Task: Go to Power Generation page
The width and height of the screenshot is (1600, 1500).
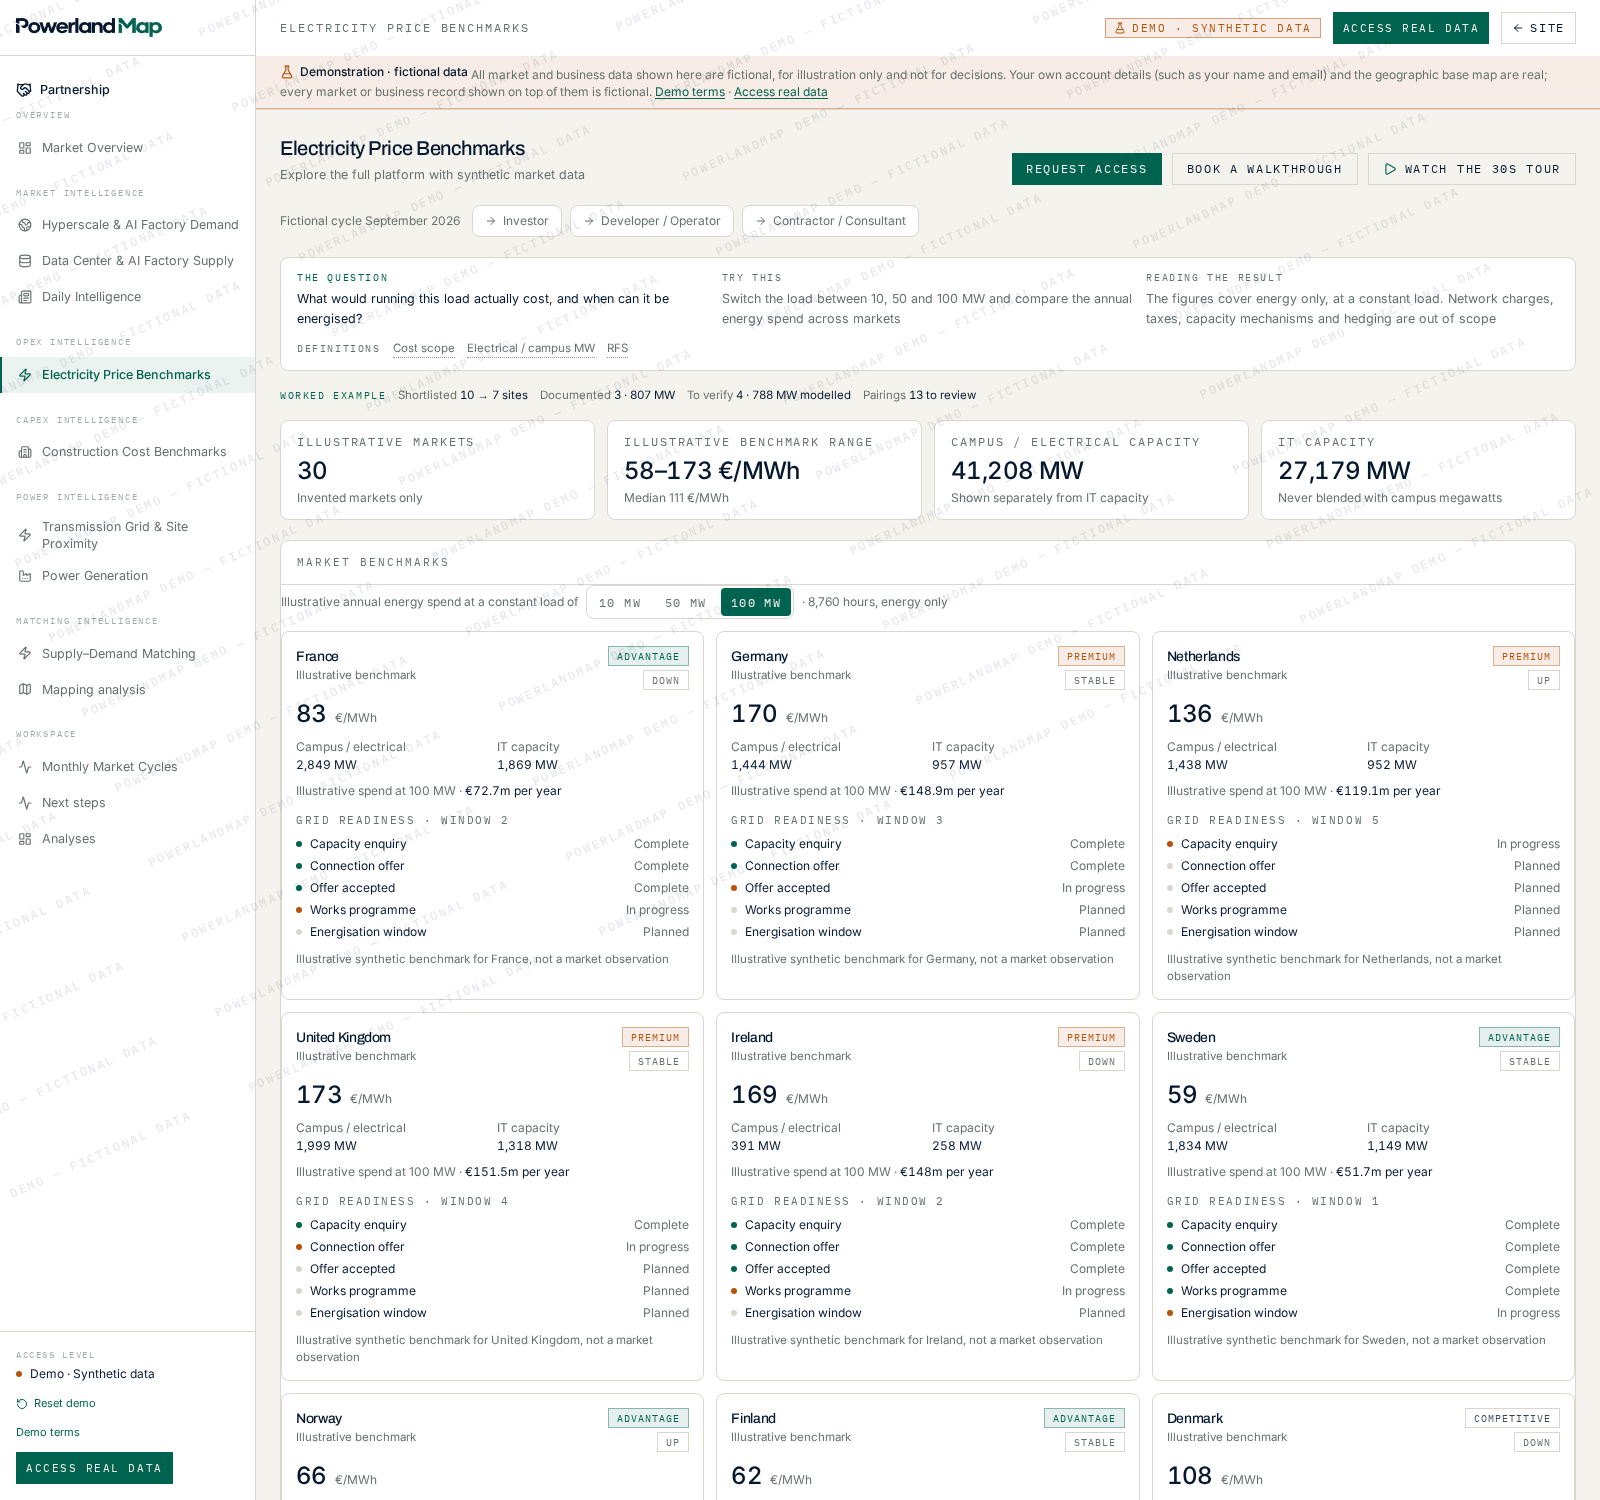Action: tap(127, 576)
